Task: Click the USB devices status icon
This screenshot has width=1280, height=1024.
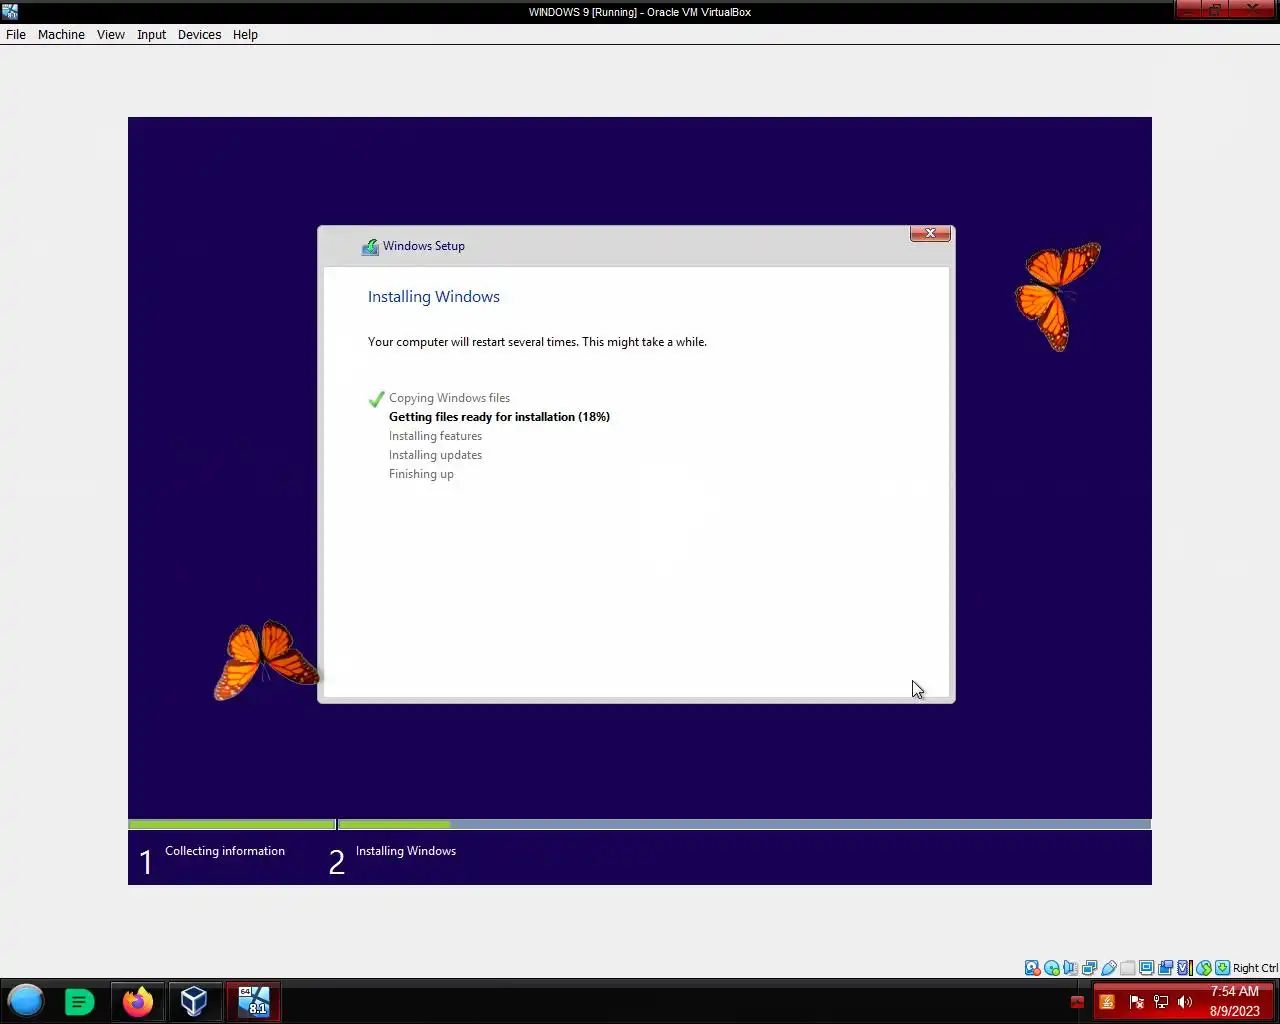Action: tap(1108, 968)
